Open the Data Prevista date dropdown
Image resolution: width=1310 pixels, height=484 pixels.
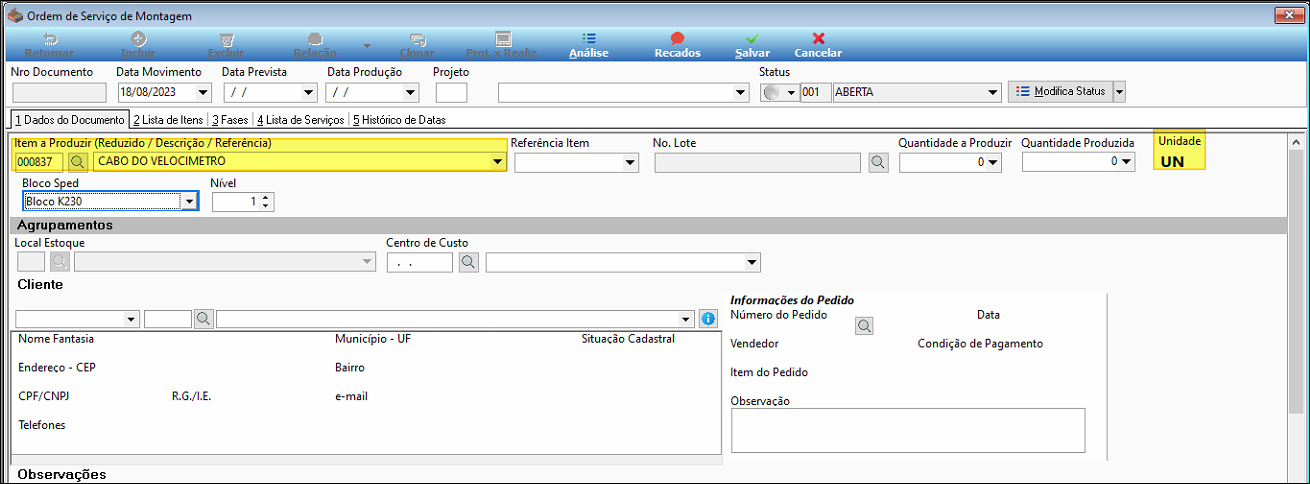(x=309, y=93)
